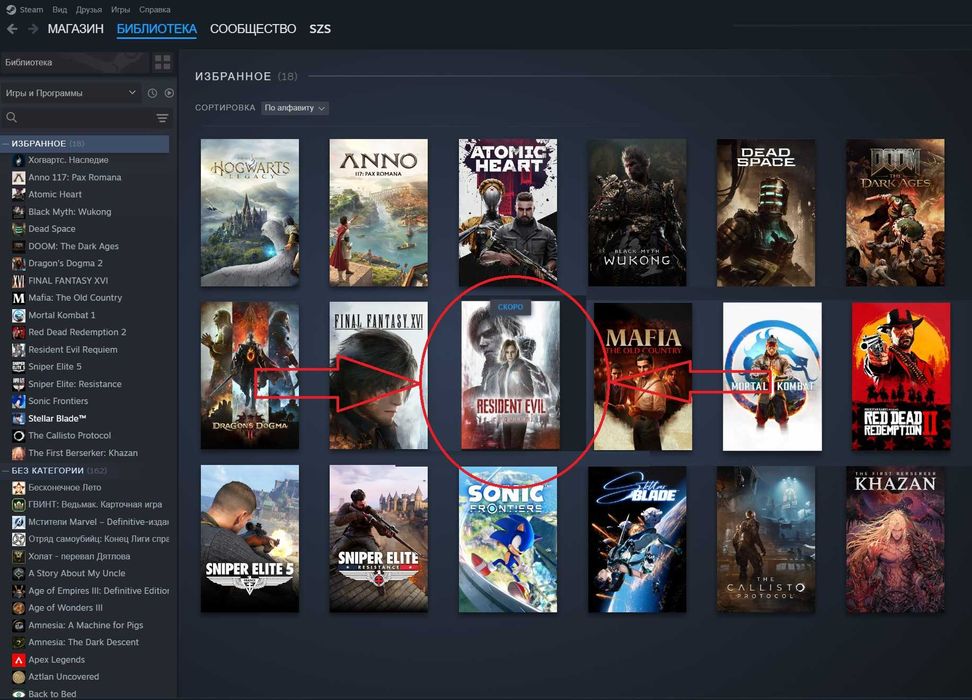Click Apex Legends sidebar icon

[19, 660]
